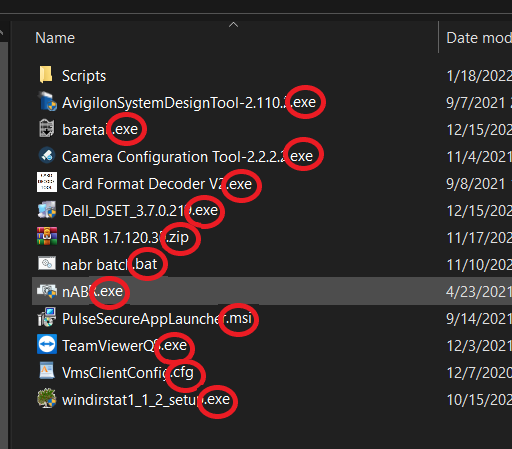Click the 9/14/2021 date cell
512x449 pixels.
click(x=479, y=319)
